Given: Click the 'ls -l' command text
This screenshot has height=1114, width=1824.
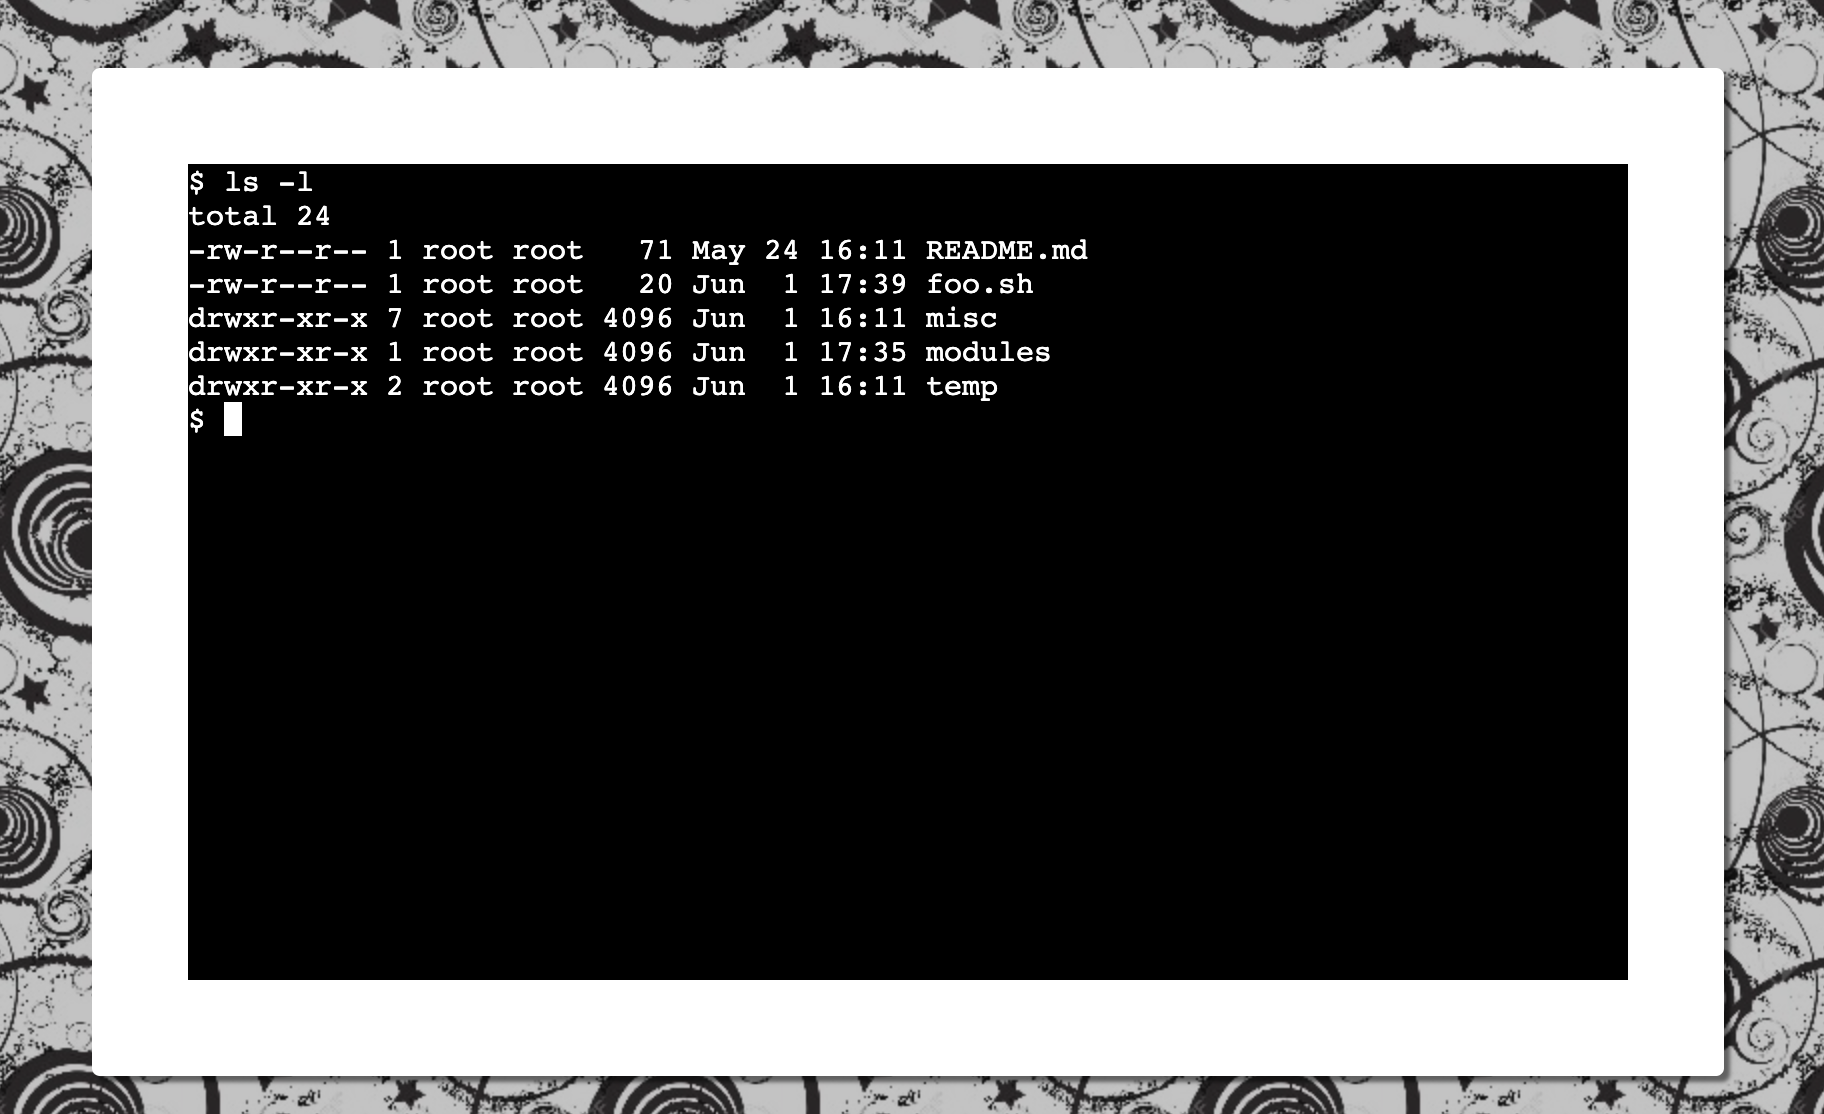Looking at the screenshot, I should tap(268, 182).
